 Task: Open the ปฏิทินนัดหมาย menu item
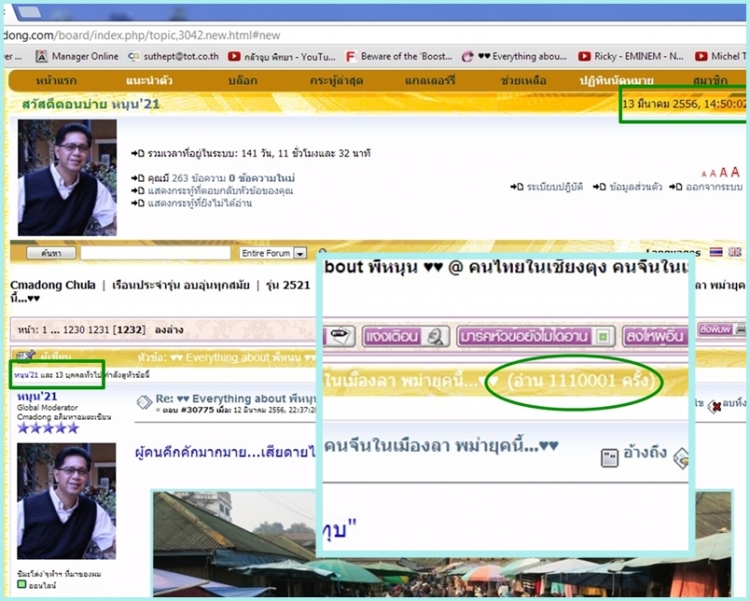pyautogui.click(x=617, y=81)
